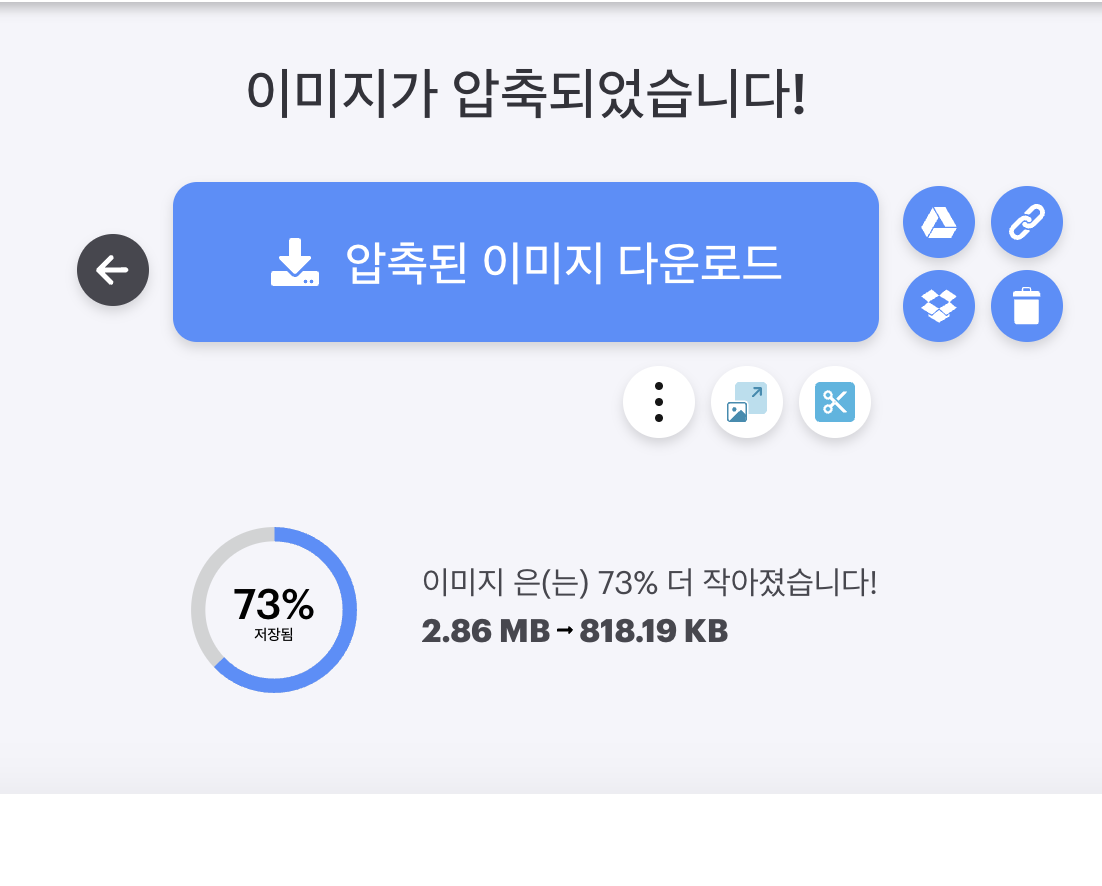Expand extra actions with the vertical ellipsis
The height and width of the screenshot is (886, 1102).
pos(658,401)
